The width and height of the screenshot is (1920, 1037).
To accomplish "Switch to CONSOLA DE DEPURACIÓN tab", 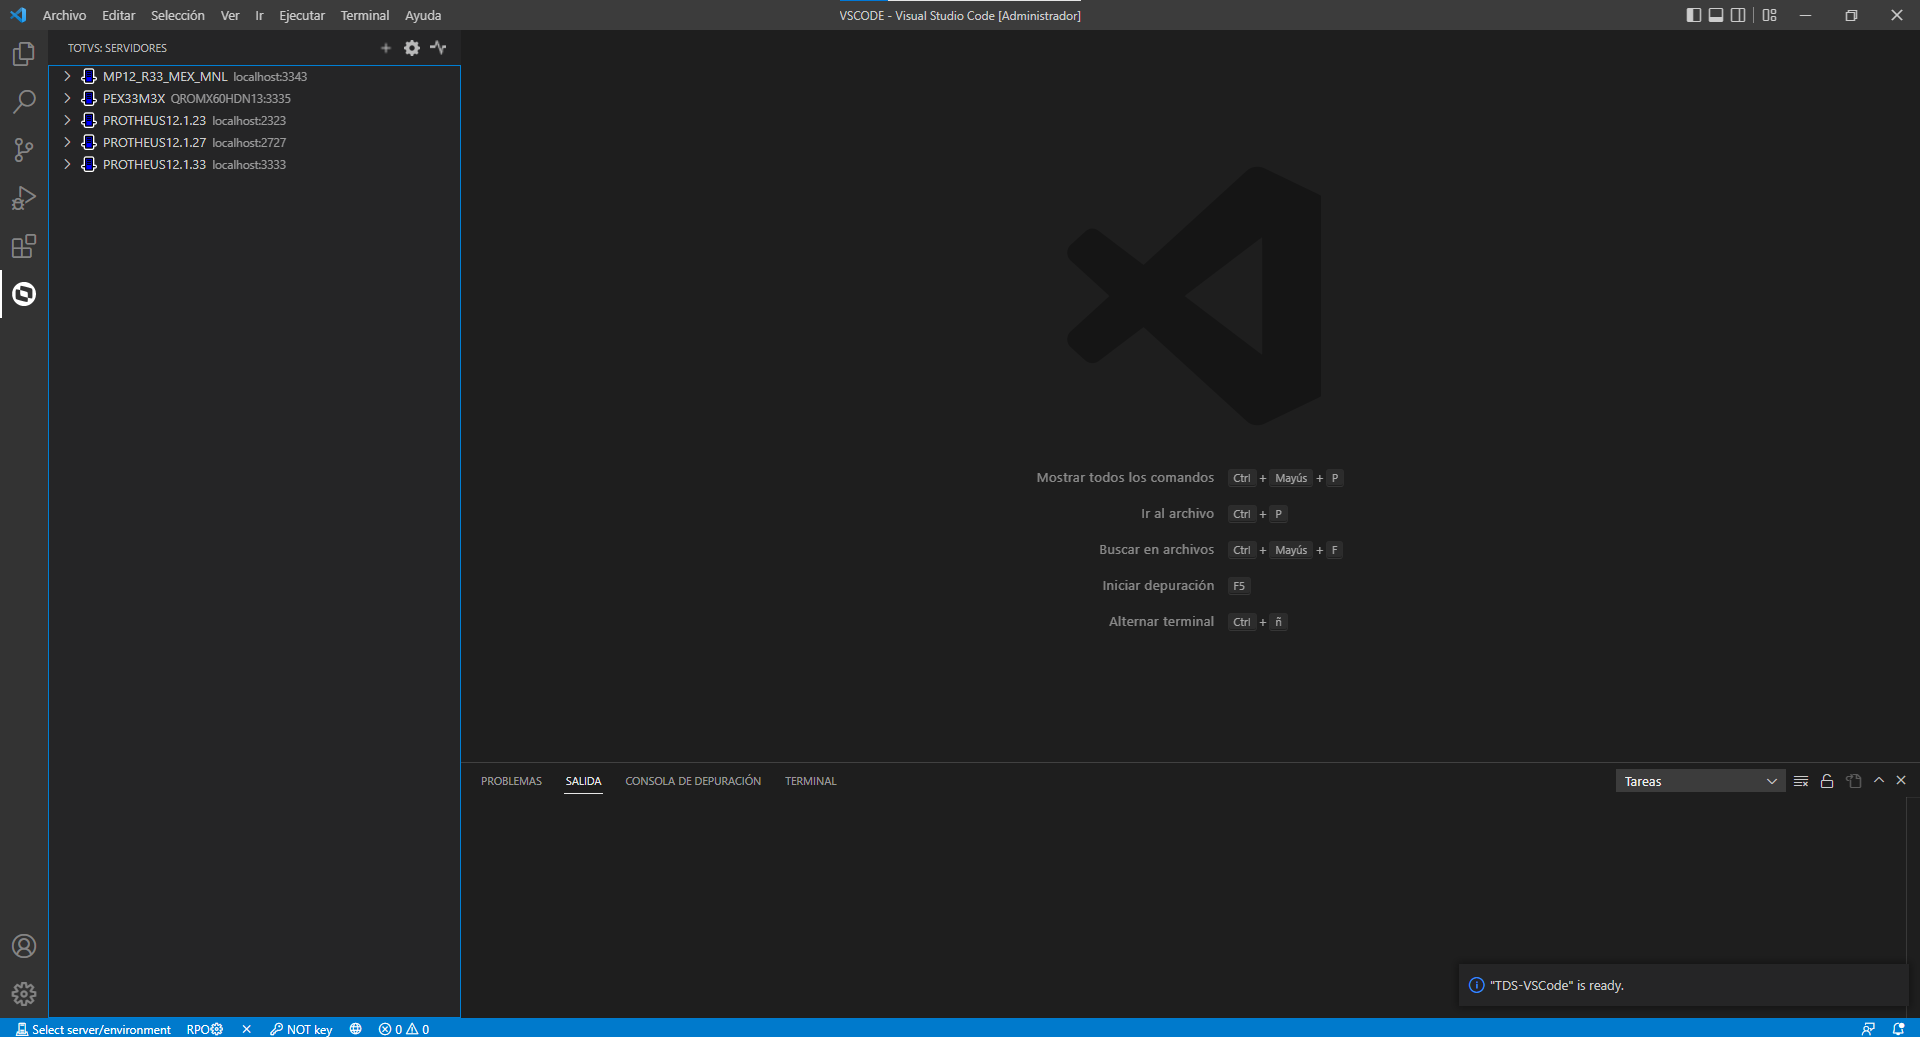I will (693, 781).
